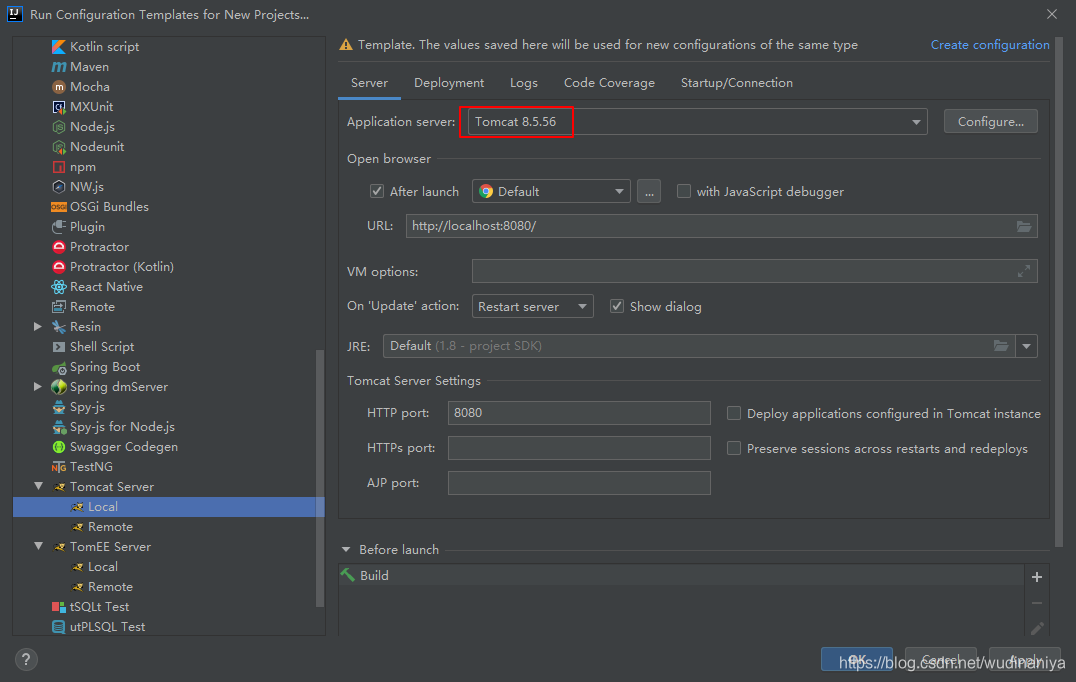Click the Spy-js icon
This screenshot has width=1076, height=682.
pyautogui.click(x=59, y=407)
